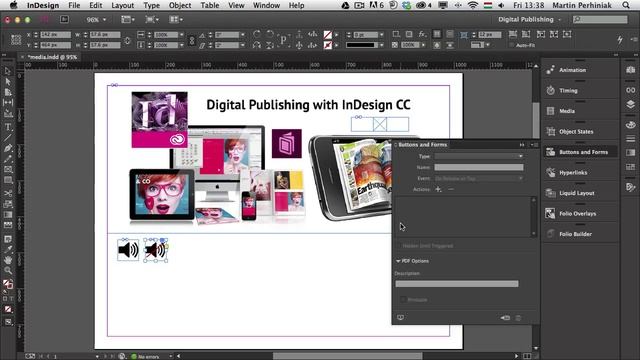This screenshot has width=640, height=360.
Task: Click the trash icon in Buttons and Forms panel
Action: click(x=518, y=318)
